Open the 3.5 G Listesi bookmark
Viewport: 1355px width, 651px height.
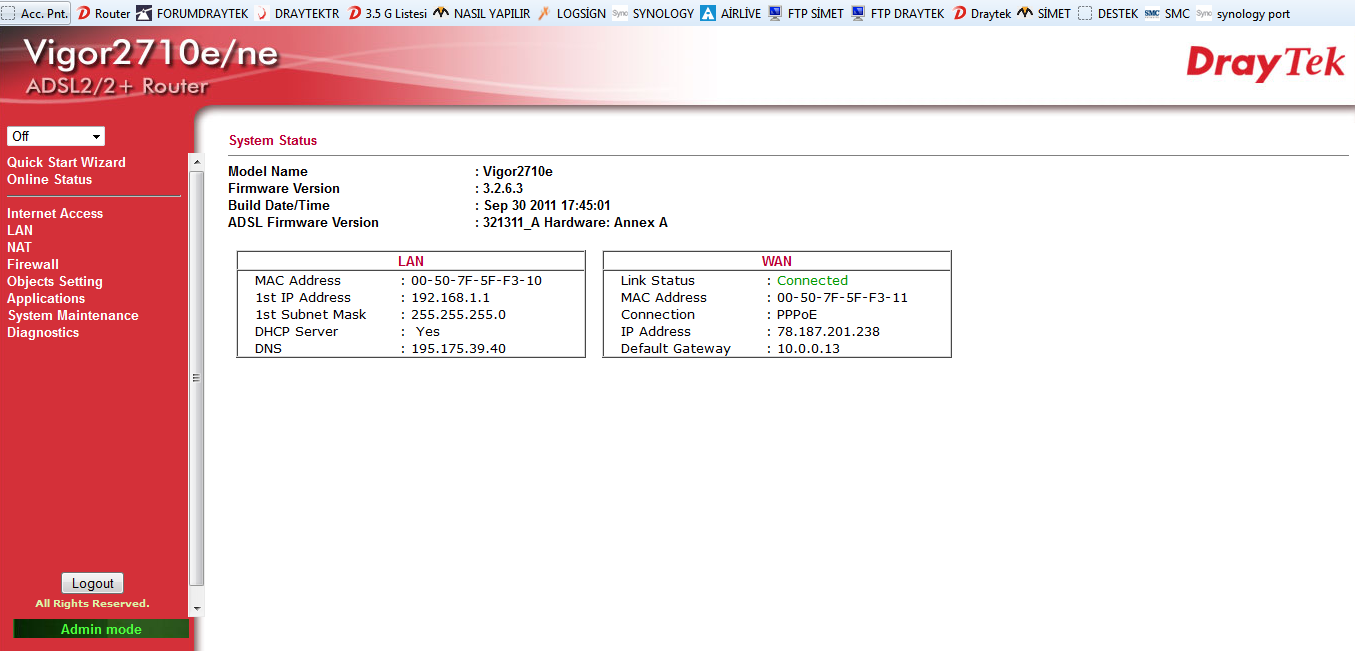pos(387,14)
